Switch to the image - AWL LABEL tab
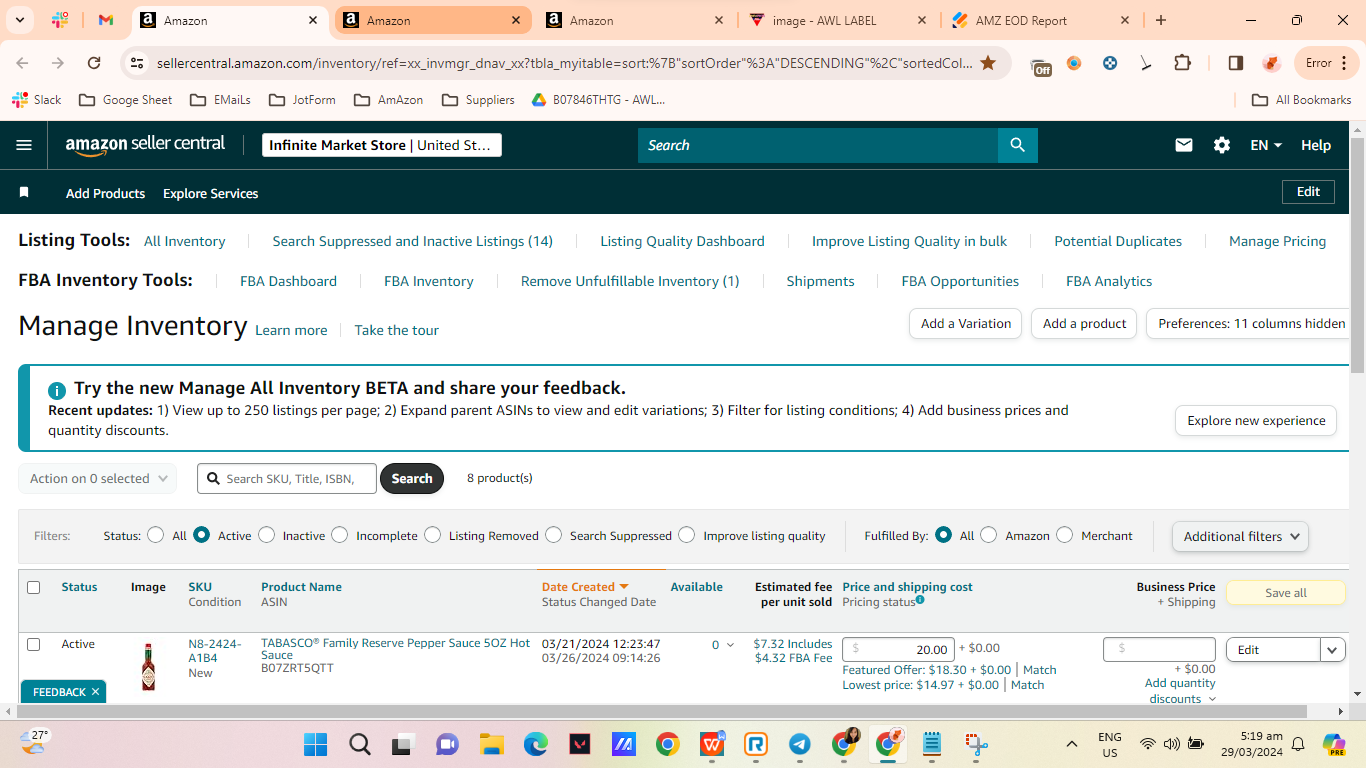 [839, 20]
